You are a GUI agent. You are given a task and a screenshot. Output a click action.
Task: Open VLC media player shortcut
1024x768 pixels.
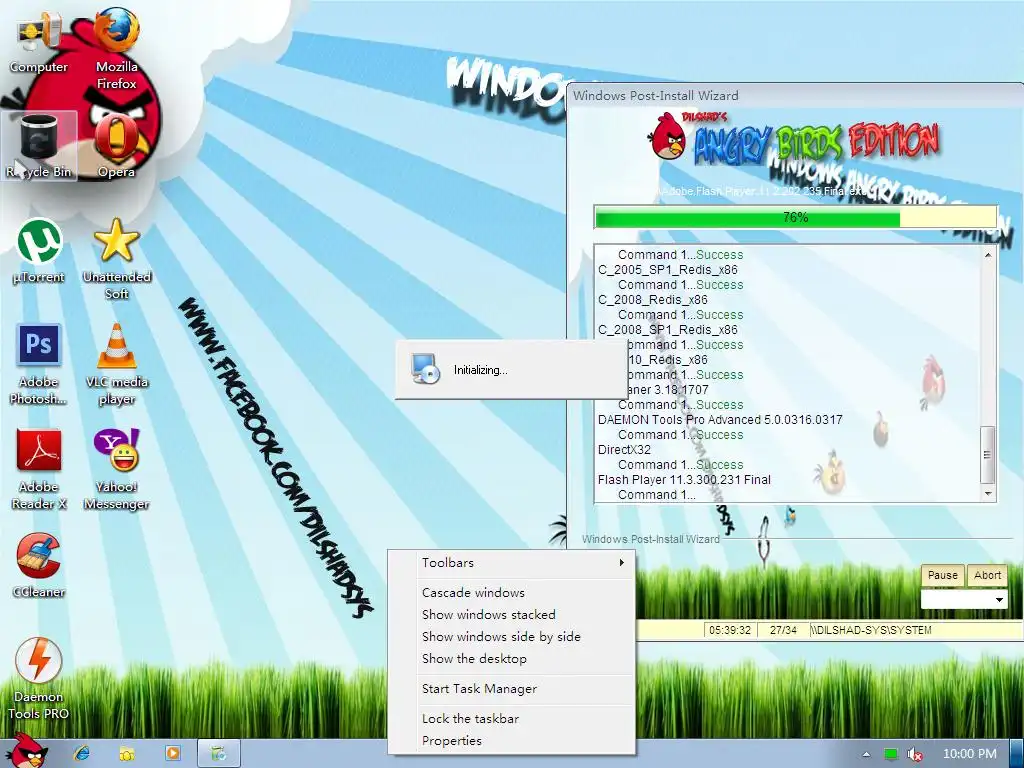point(116,364)
